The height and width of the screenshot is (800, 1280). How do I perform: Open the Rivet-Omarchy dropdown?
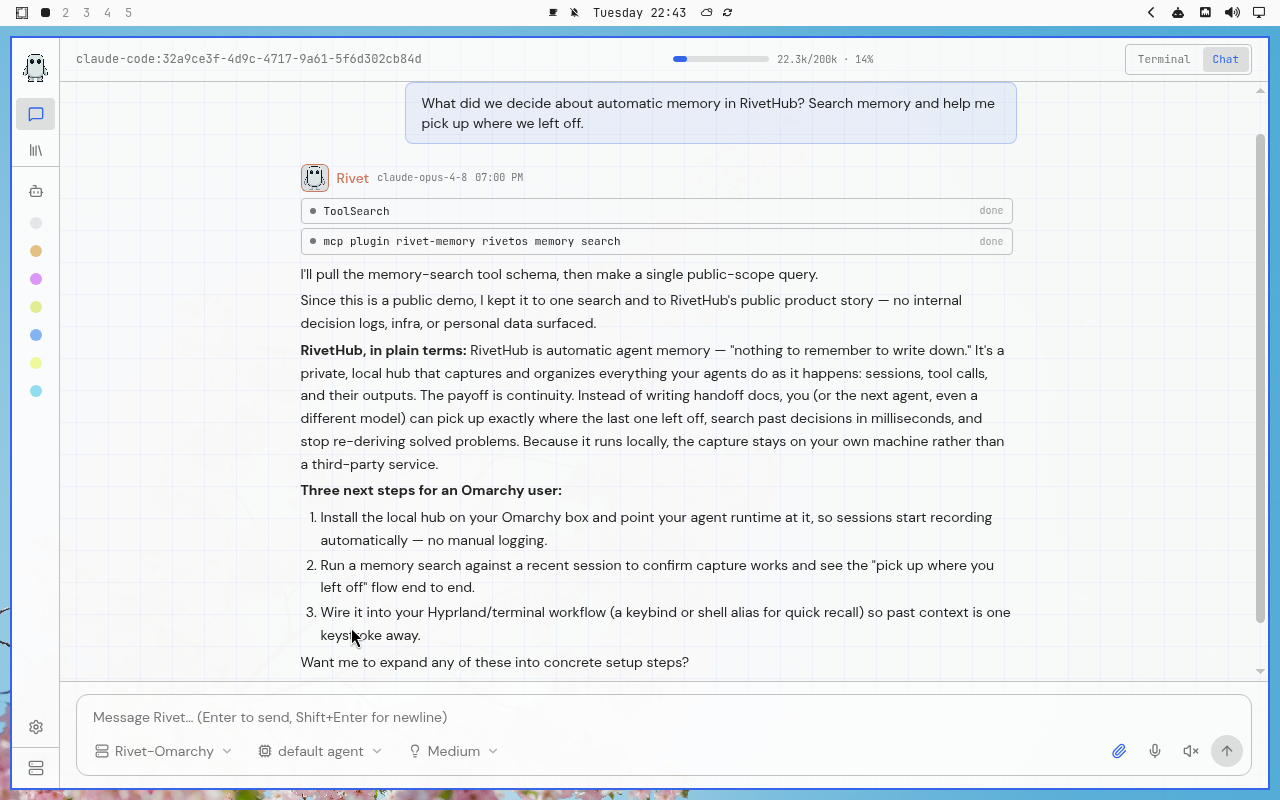(163, 751)
